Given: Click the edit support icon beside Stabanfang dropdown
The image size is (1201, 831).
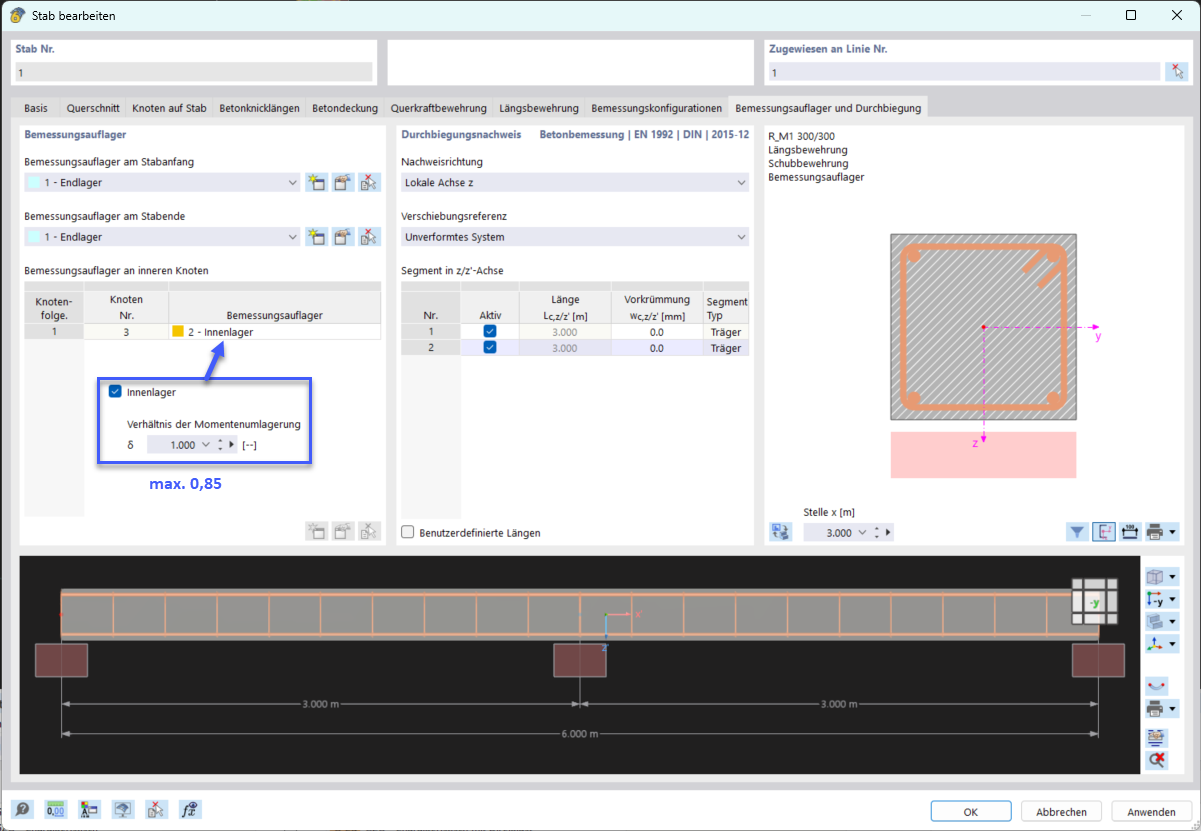Looking at the screenshot, I should coord(343,183).
